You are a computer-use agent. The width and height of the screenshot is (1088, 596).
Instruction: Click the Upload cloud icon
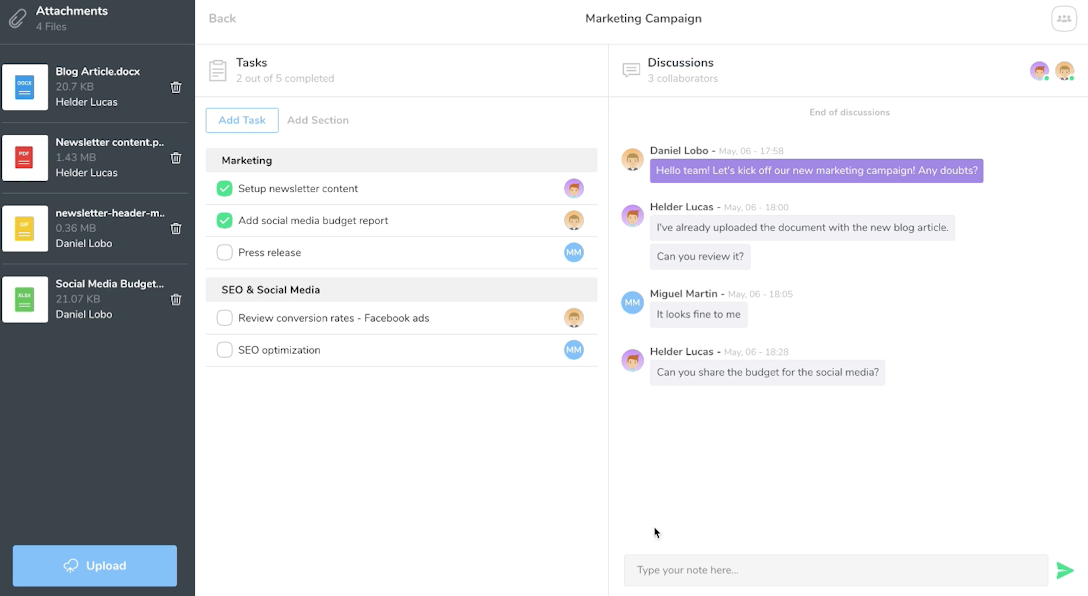pyautogui.click(x=70, y=565)
